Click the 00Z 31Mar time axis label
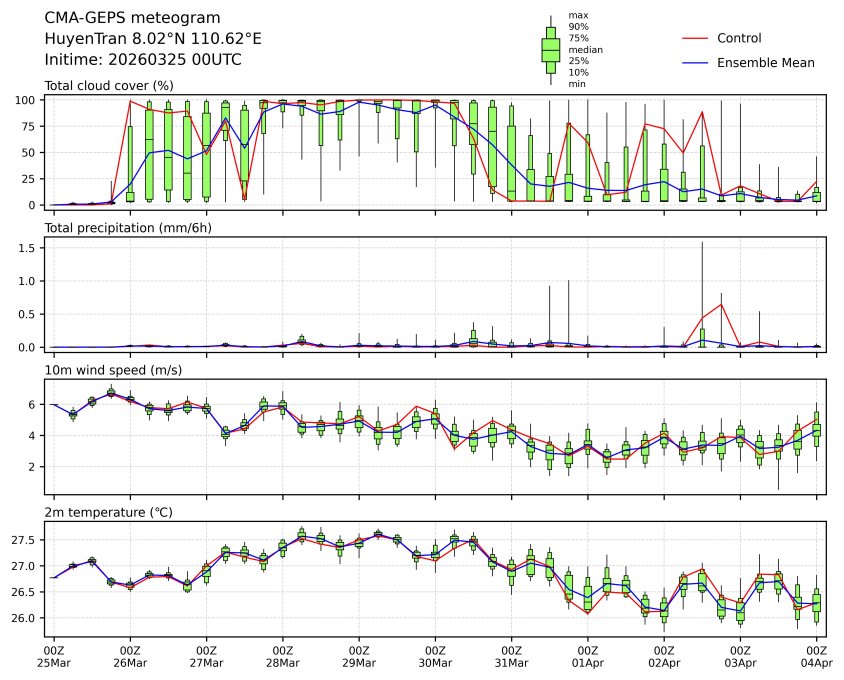844x680 pixels. (x=511, y=656)
